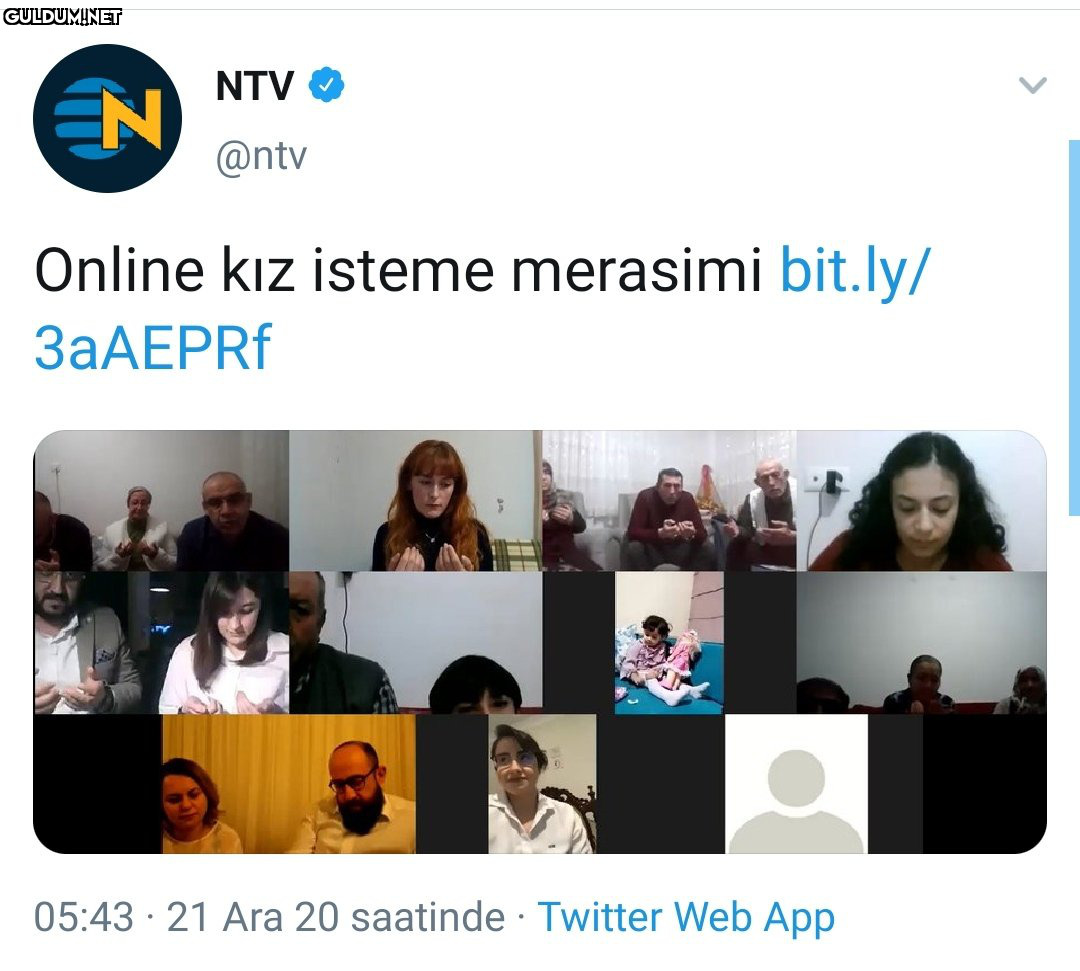Select the curly dark-haired woman's video tile
The width and height of the screenshot is (1080, 971).
pyautogui.click(x=922, y=501)
